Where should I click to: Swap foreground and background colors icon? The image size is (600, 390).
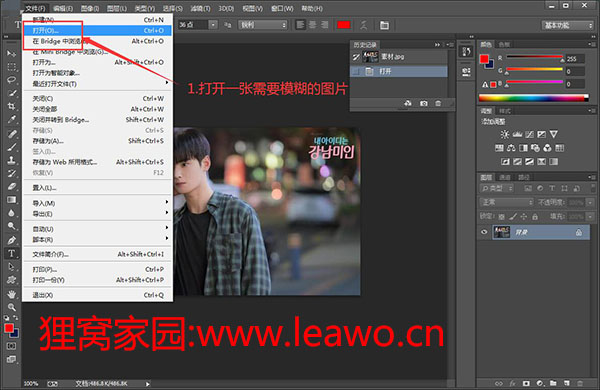tap(15, 318)
